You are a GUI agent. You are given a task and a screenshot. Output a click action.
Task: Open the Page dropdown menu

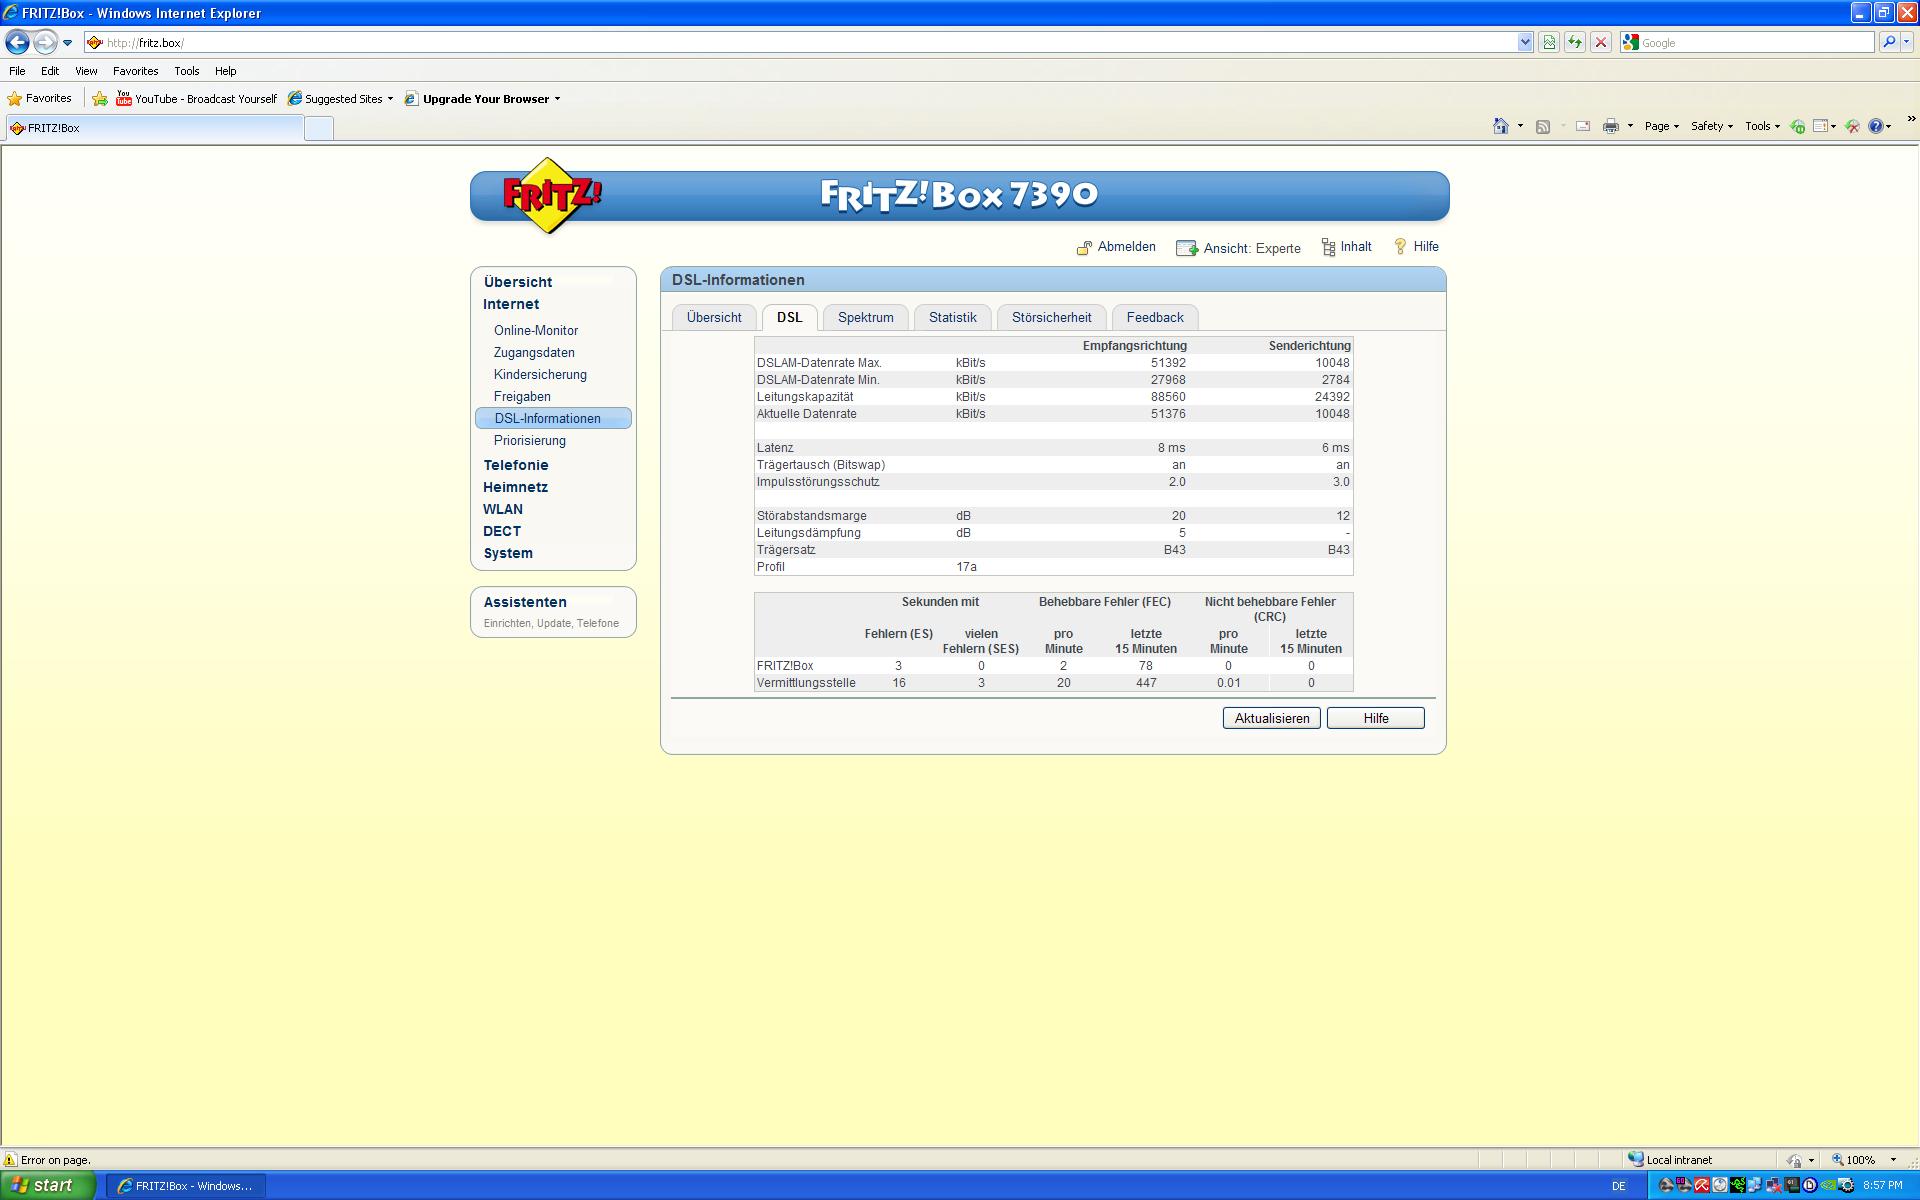(1661, 126)
